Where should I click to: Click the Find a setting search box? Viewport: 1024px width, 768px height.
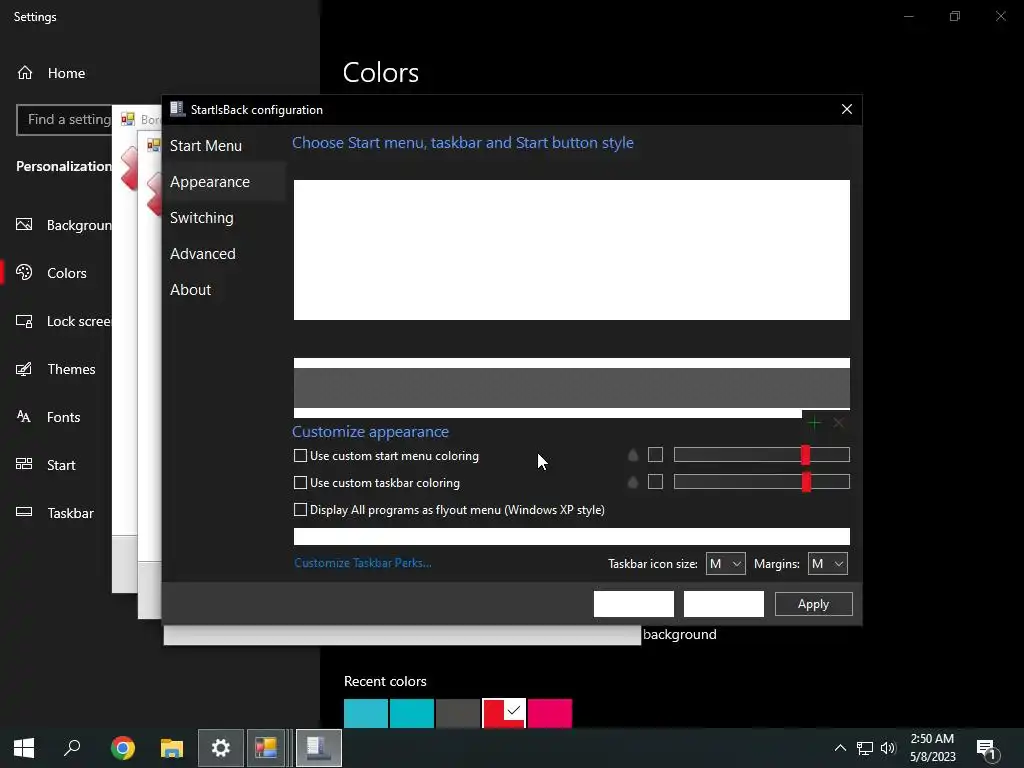click(x=64, y=120)
